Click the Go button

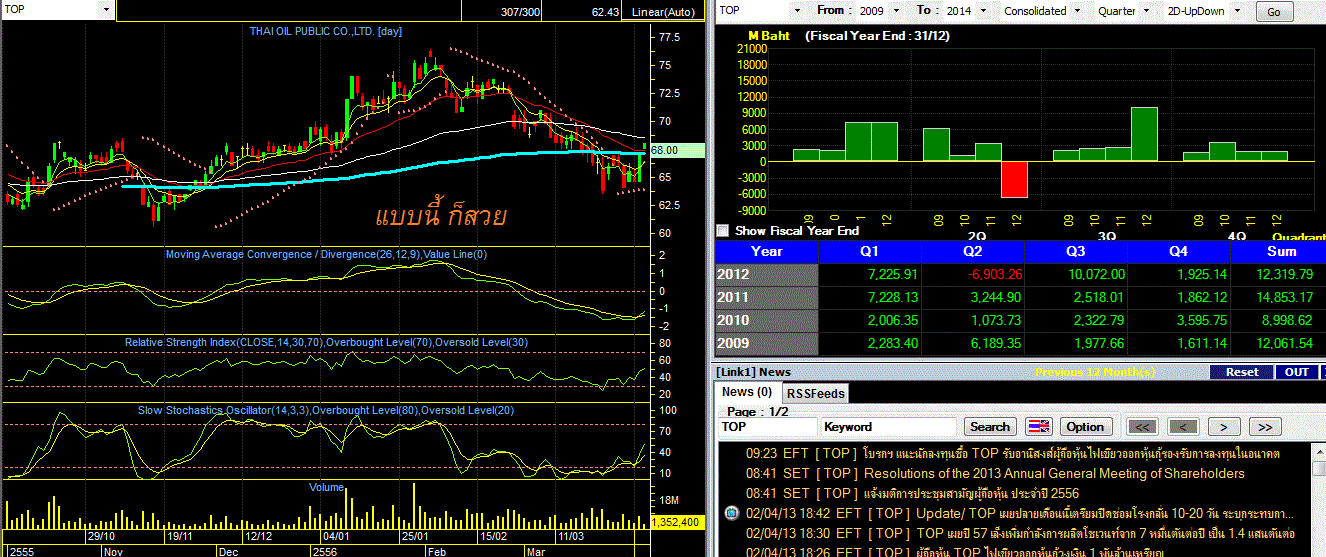point(1273,12)
